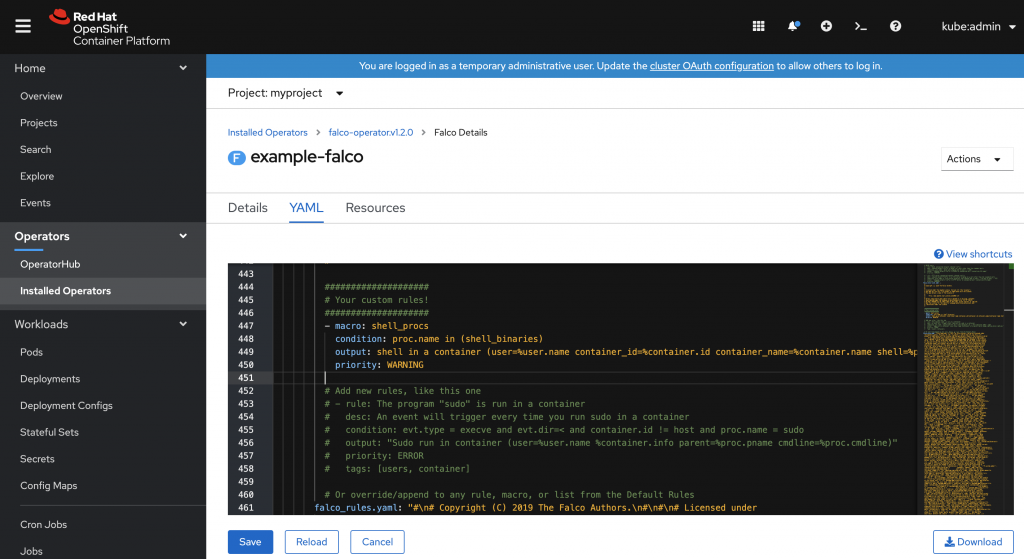Open Projects in the sidebar

click(x=39, y=123)
